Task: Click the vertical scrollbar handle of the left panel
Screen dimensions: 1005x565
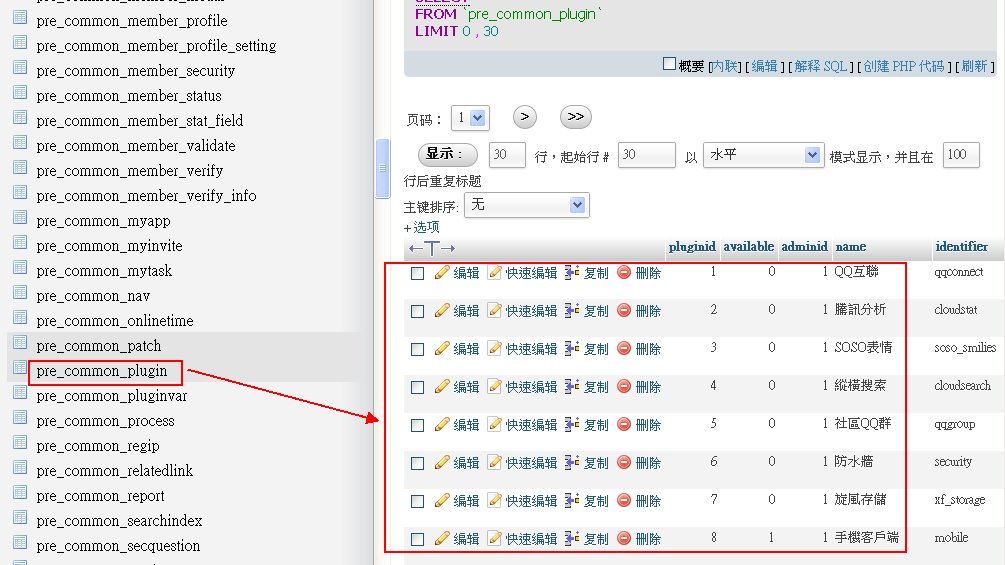Action: (382, 168)
